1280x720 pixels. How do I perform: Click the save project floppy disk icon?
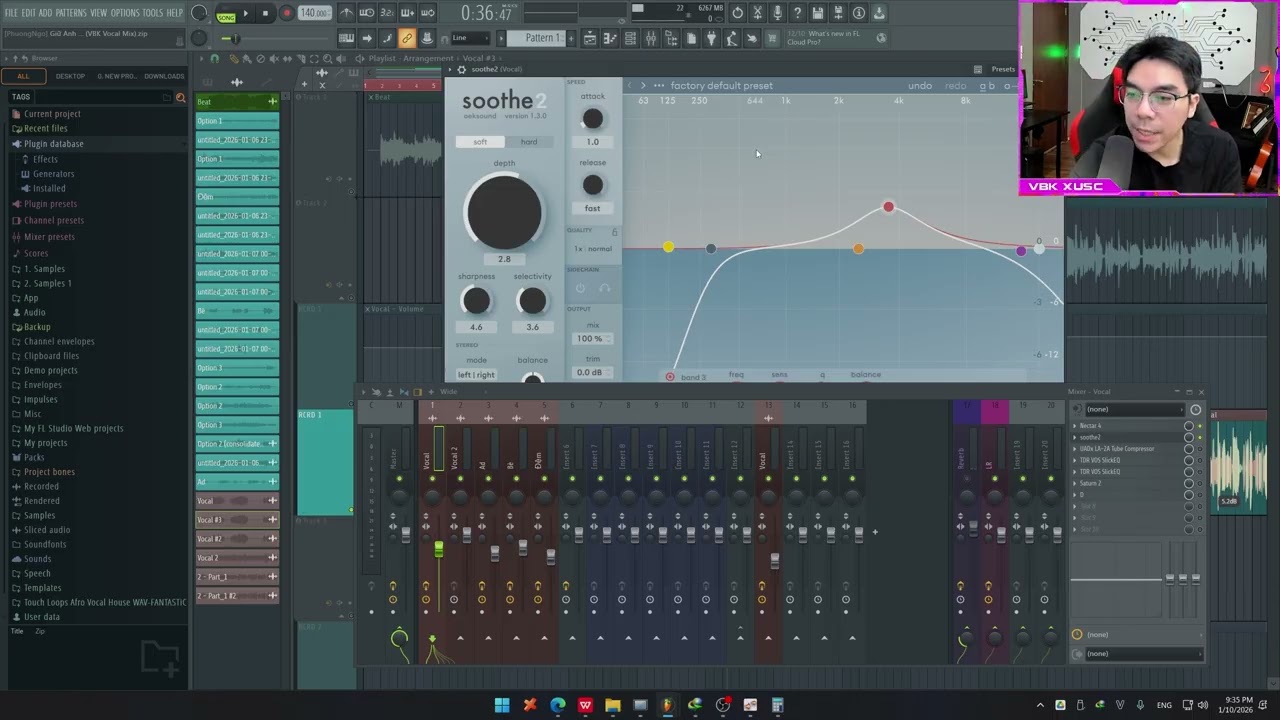[817, 13]
